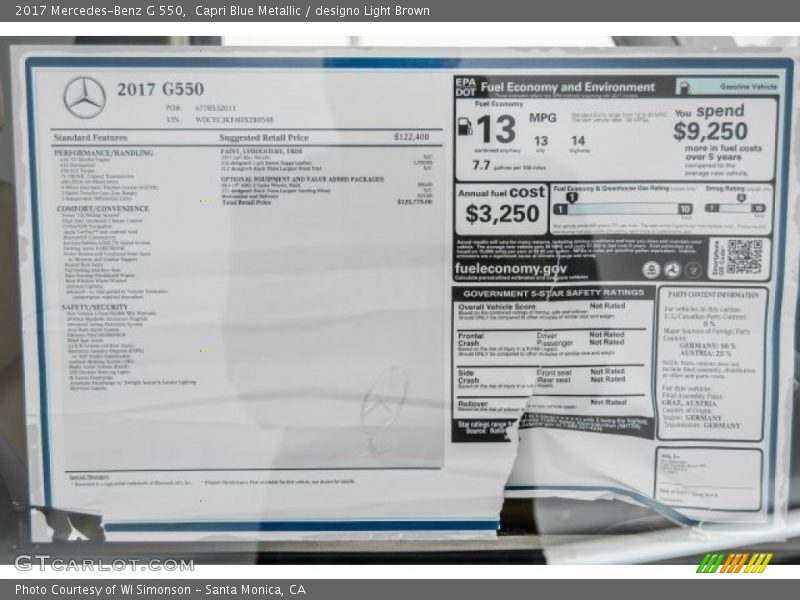Click the 'SAFETY/SECURITY' section heading
The image size is (800, 600).
coord(94,307)
